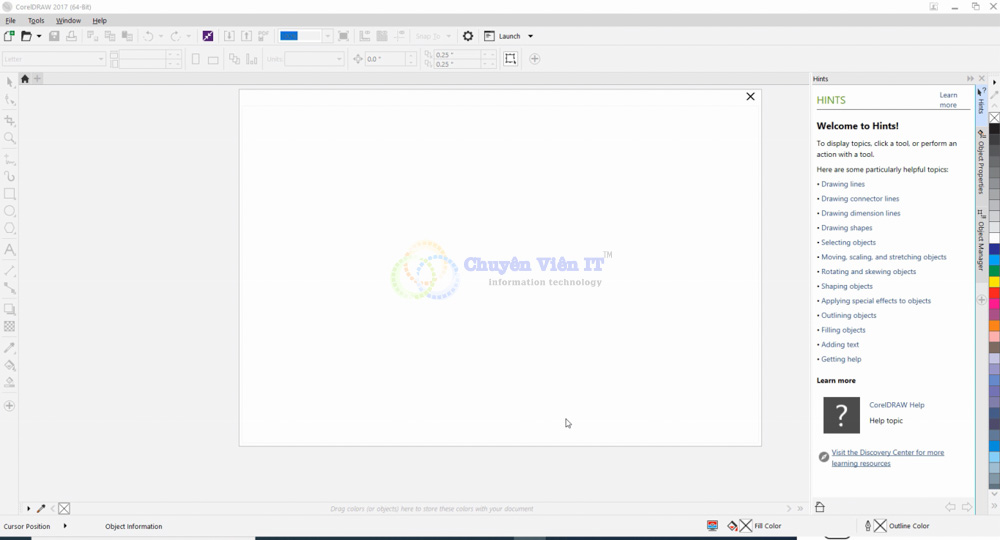The image size is (1000, 540).
Task: Open Options via the gear icon
Action: pyautogui.click(x=468, y=36)
